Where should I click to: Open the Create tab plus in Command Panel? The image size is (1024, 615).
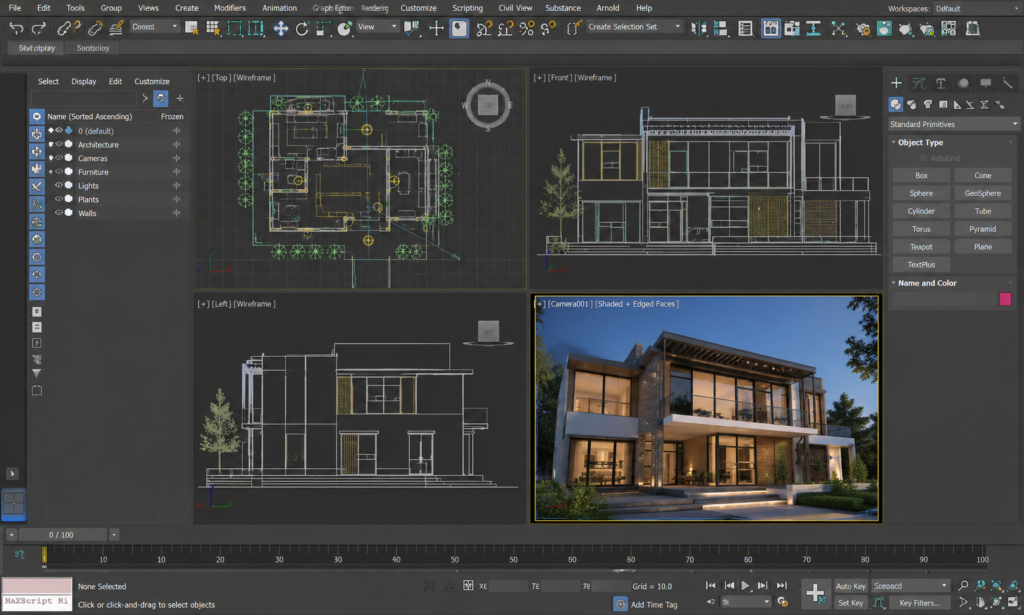896,83
